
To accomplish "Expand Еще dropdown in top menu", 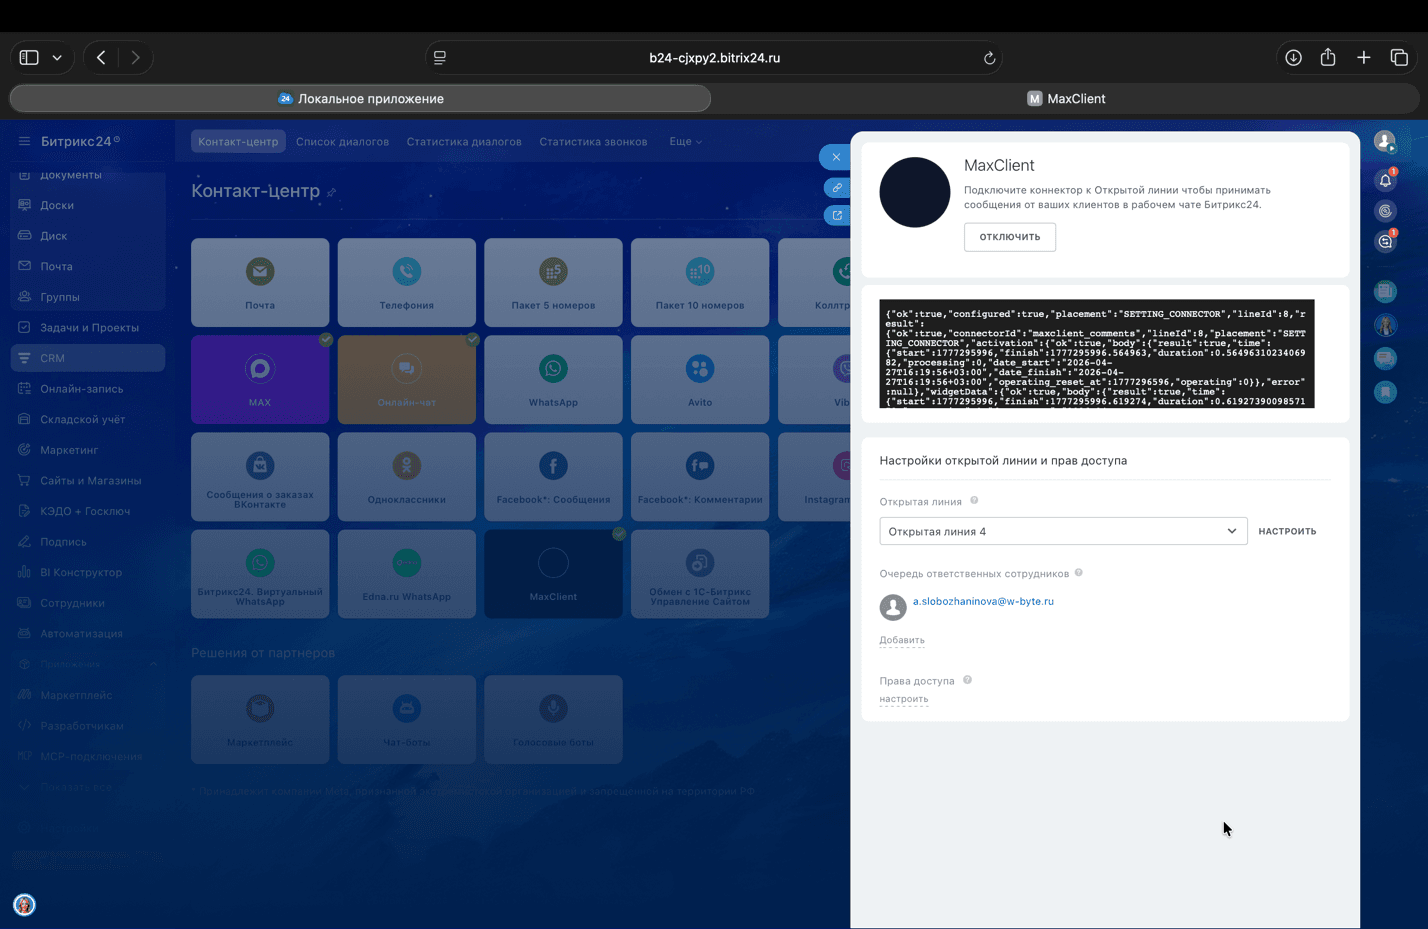I will [x=685, y=141].
